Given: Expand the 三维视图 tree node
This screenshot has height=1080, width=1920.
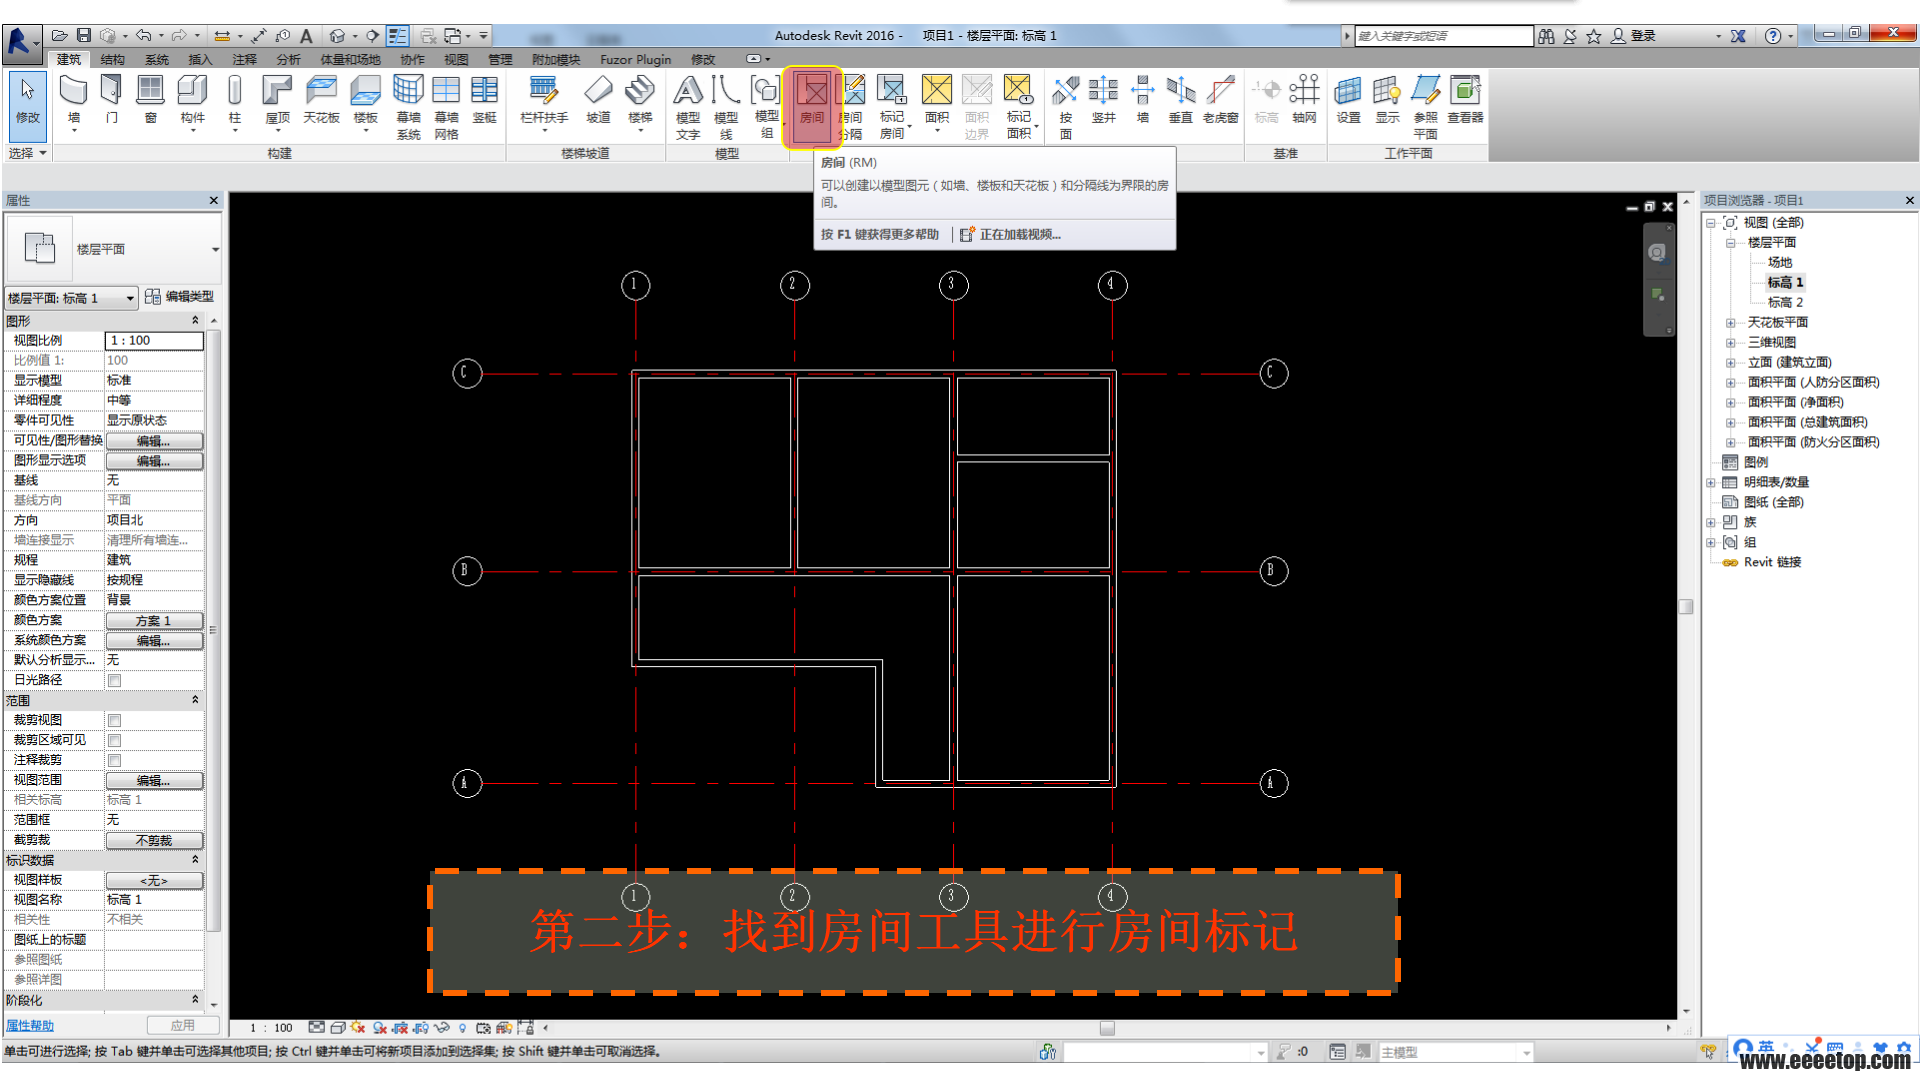Looking at the screenshot, I should point(1730,342).
